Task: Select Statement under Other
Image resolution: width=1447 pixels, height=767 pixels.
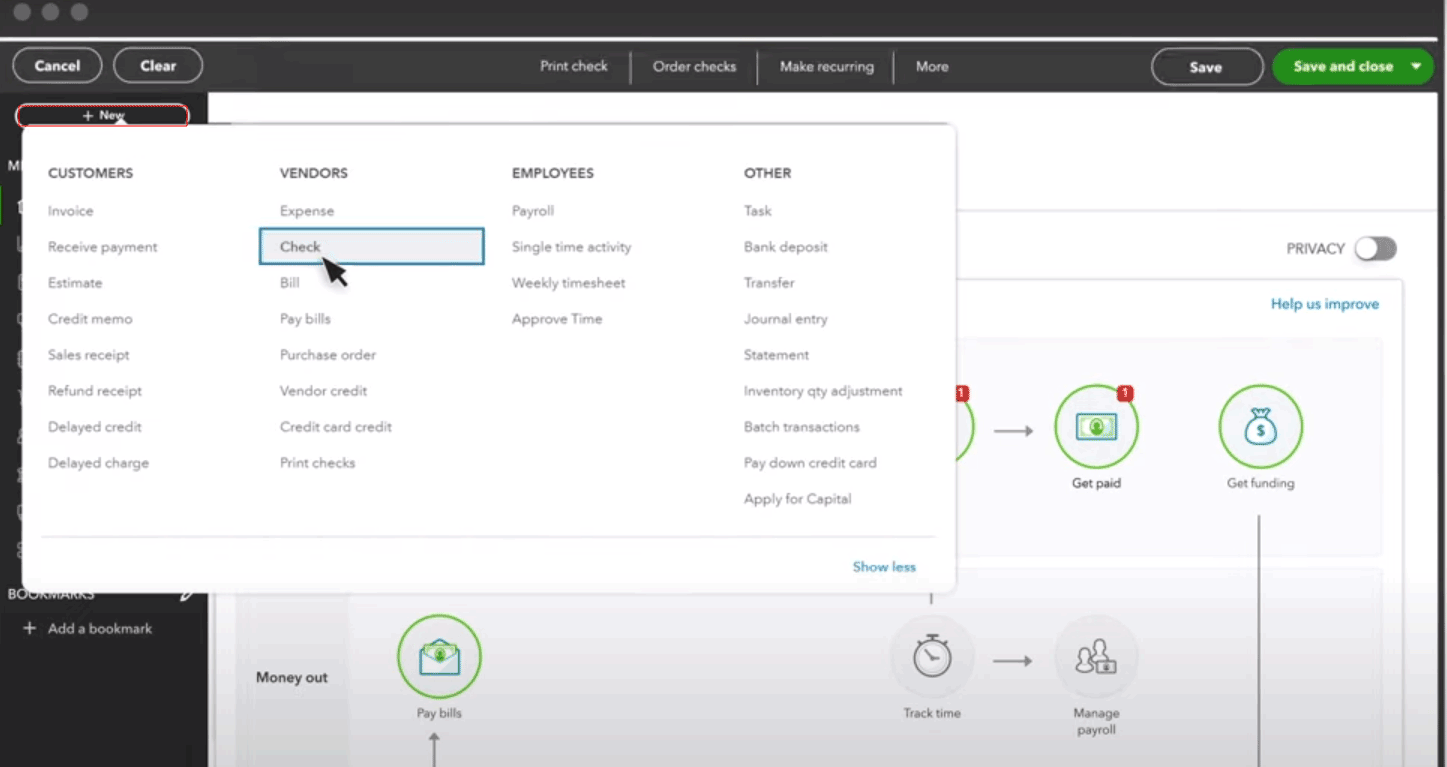Action: [776, 355]
